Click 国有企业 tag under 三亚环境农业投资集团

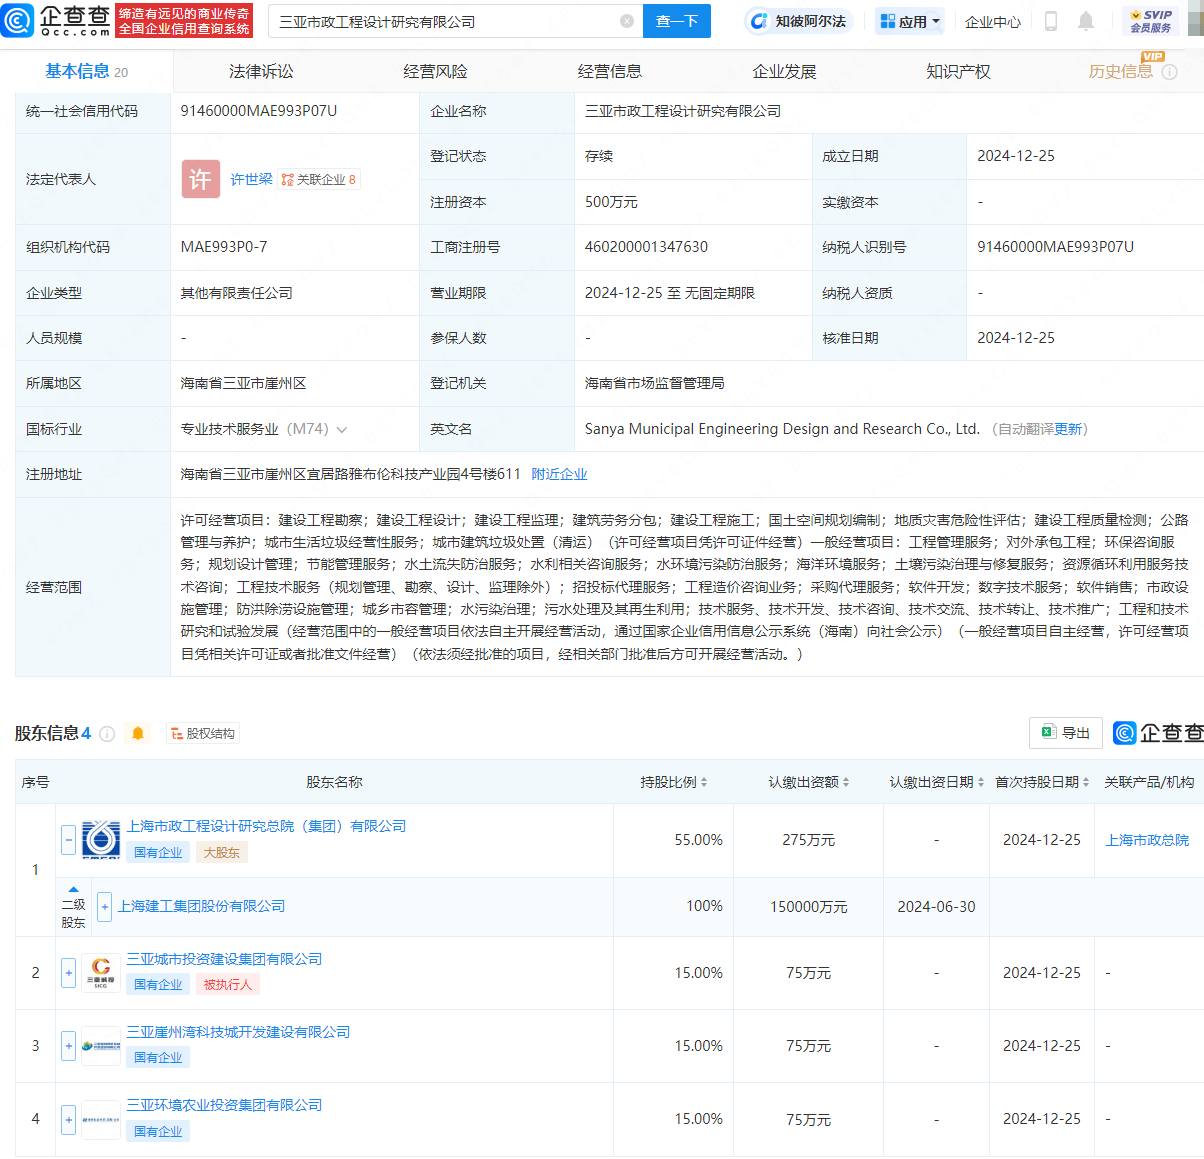click(x=158, y=1132)
